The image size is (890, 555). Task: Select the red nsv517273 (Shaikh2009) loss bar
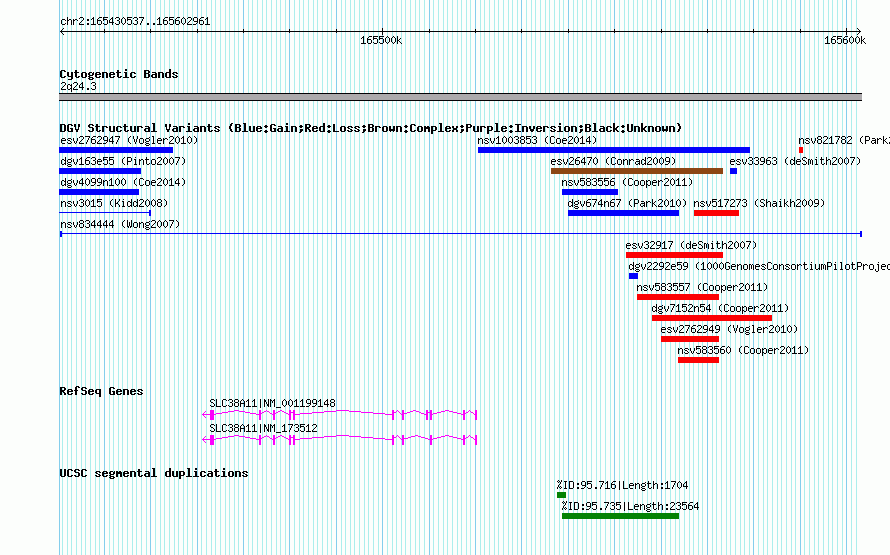(x=716, y=213)
